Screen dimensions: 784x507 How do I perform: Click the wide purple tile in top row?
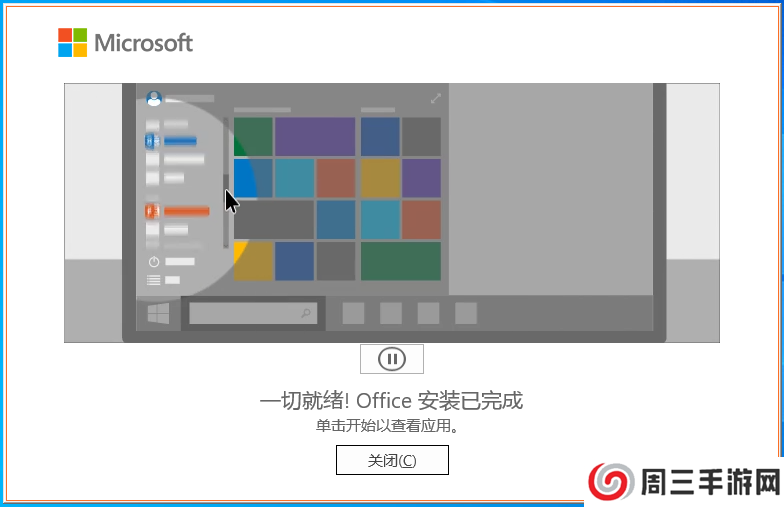click(x=315, y=136)
